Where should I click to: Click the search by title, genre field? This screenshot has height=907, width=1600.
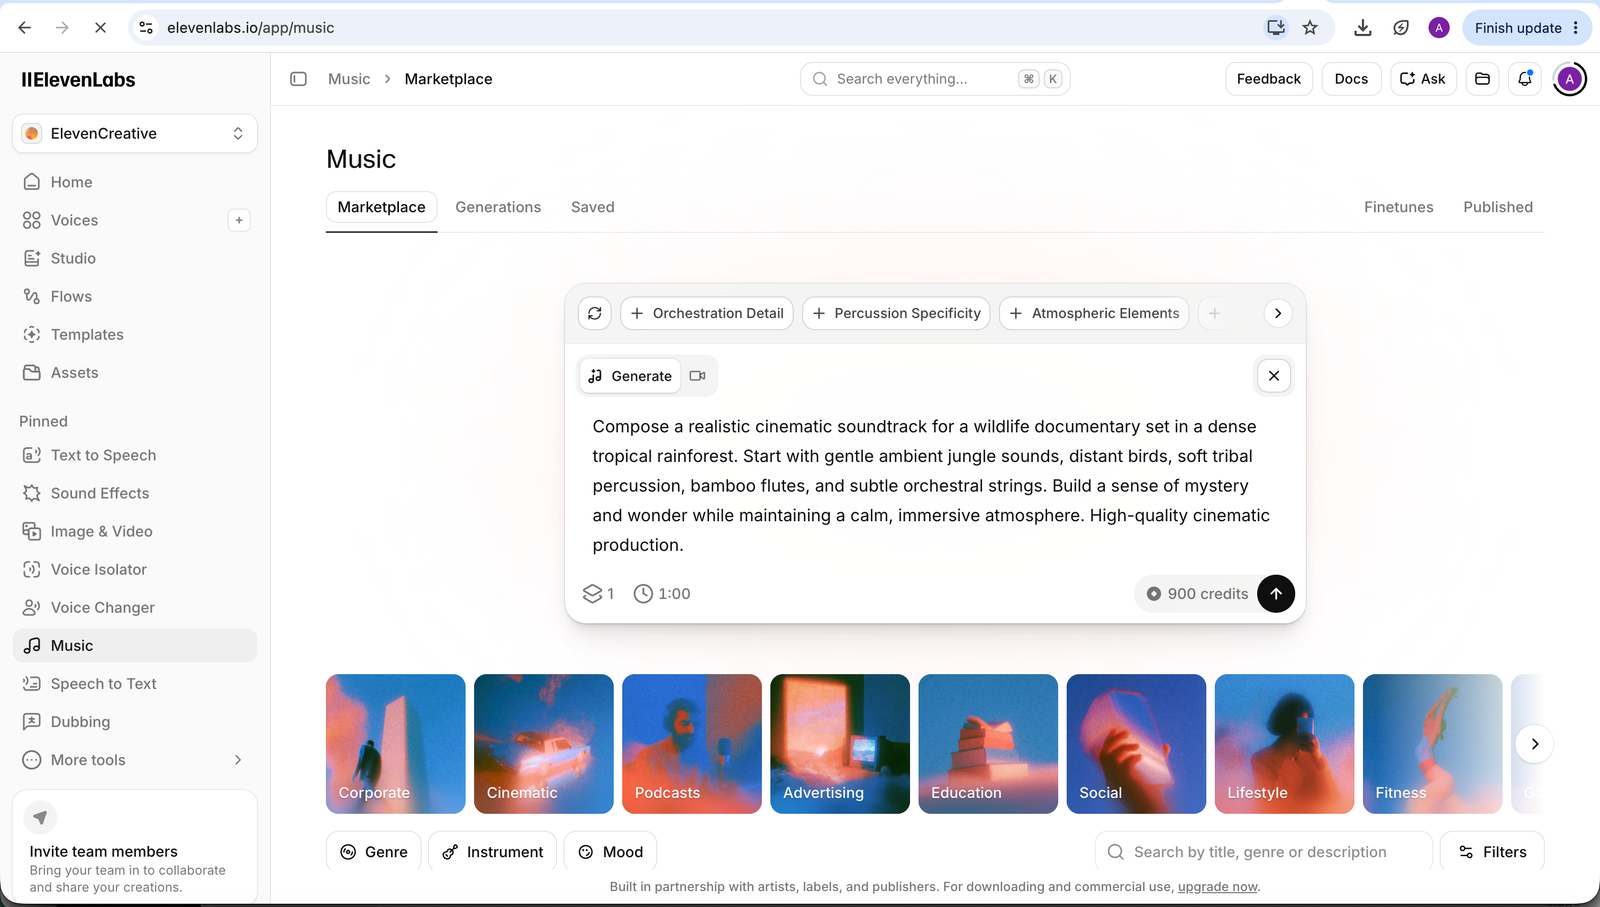(x=1264, y=852)
